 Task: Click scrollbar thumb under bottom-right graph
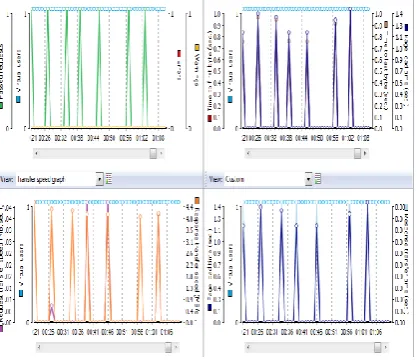click(377, 347)
